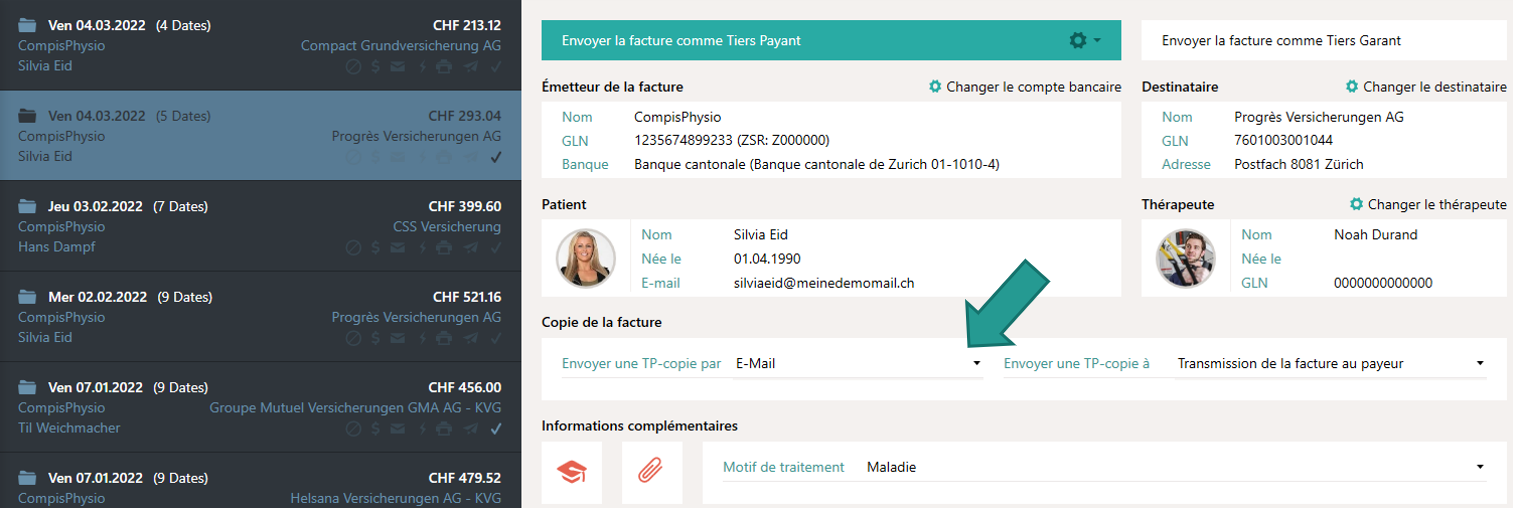Click printer icon in Compact Grundversicherung row
Image resolution: width=1513 pixels, height=508 pixels.
click(x=445, y=67)
